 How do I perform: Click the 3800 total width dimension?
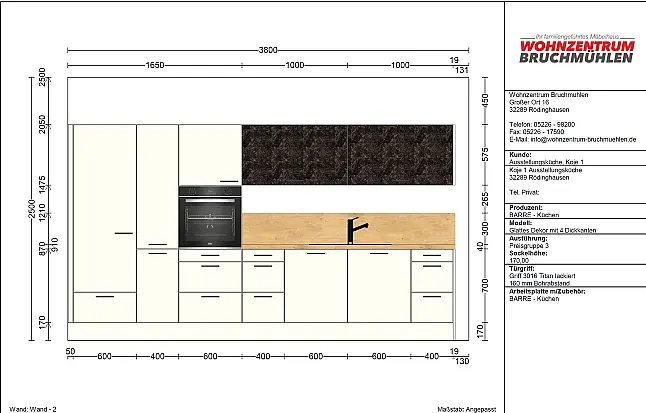[264, 49]
